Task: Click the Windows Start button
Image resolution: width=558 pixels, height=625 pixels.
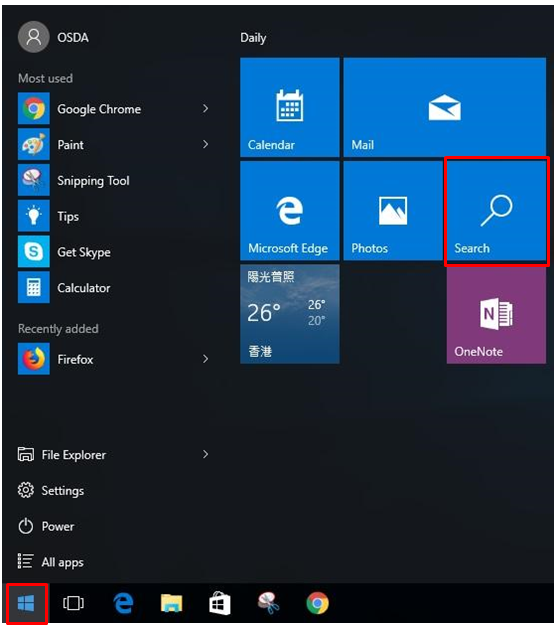Action: 26,603
